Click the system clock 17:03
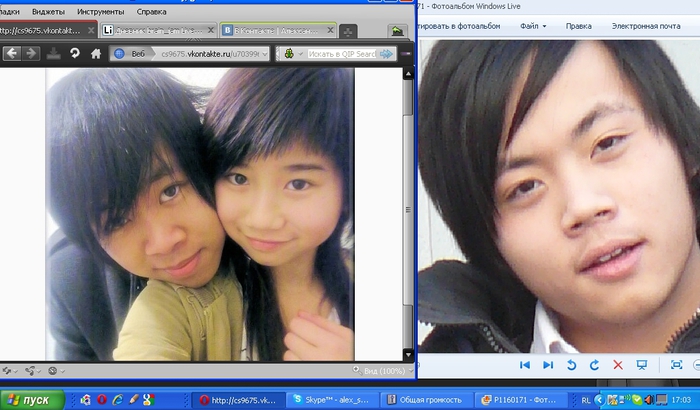The height and width of the screenshot is (410, 700). 681,400
